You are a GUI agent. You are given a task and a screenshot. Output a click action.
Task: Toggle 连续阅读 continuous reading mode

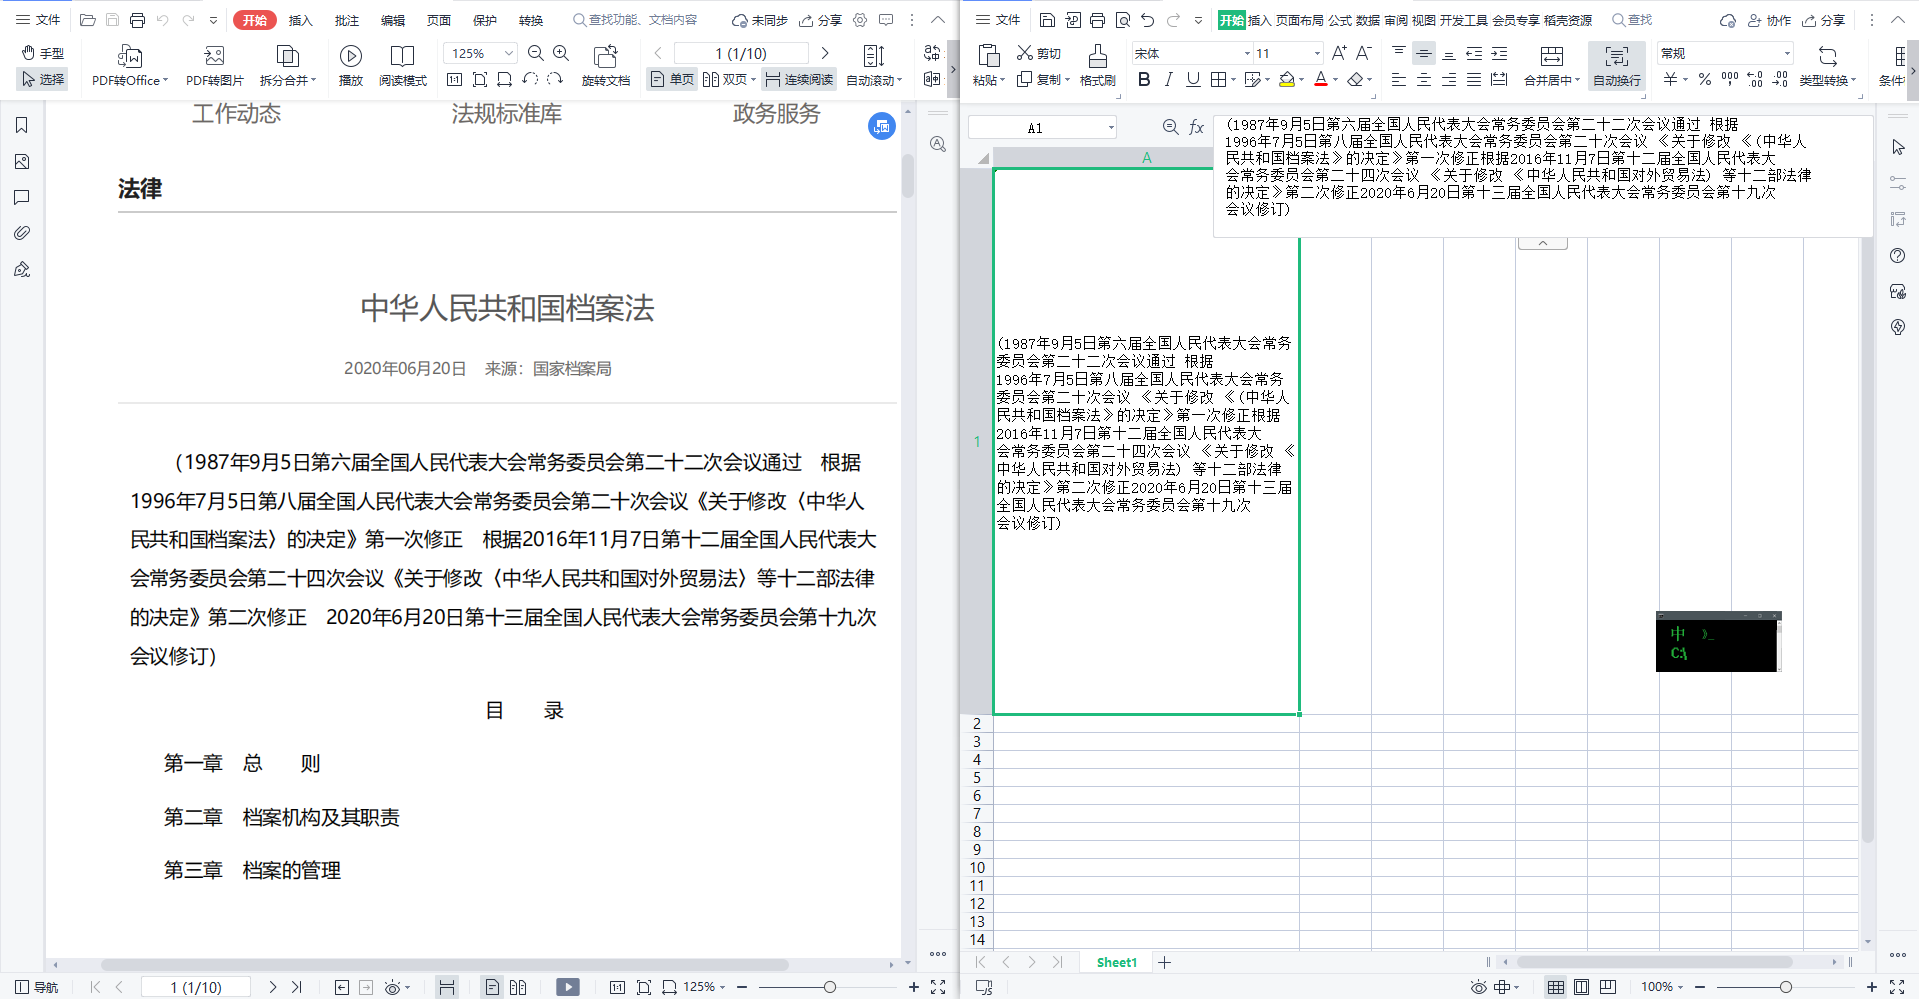tap(799, 80)
